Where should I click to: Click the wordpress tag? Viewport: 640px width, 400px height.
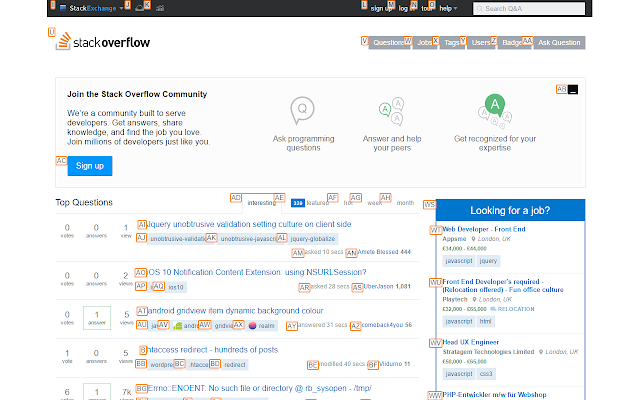point(162,364)
